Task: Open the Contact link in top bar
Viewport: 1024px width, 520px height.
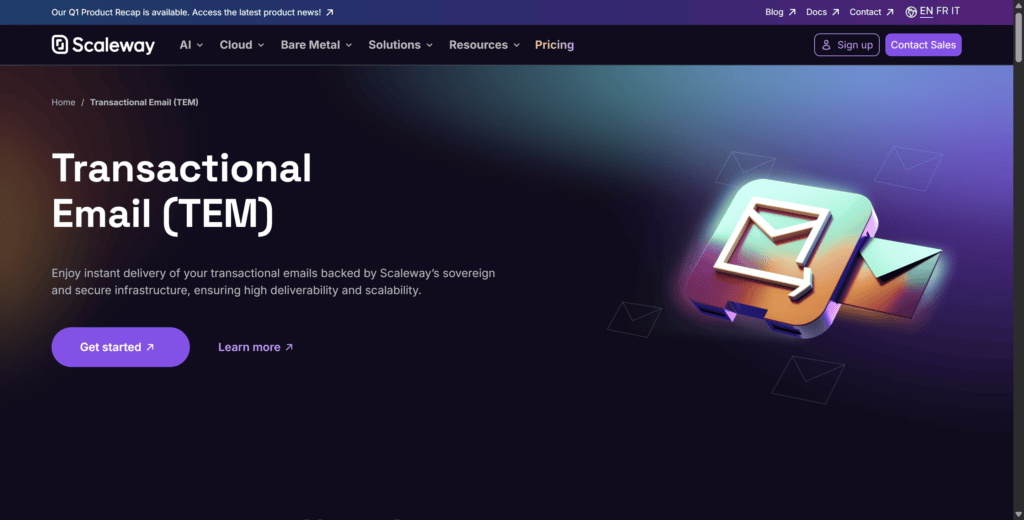Action: 871,12
